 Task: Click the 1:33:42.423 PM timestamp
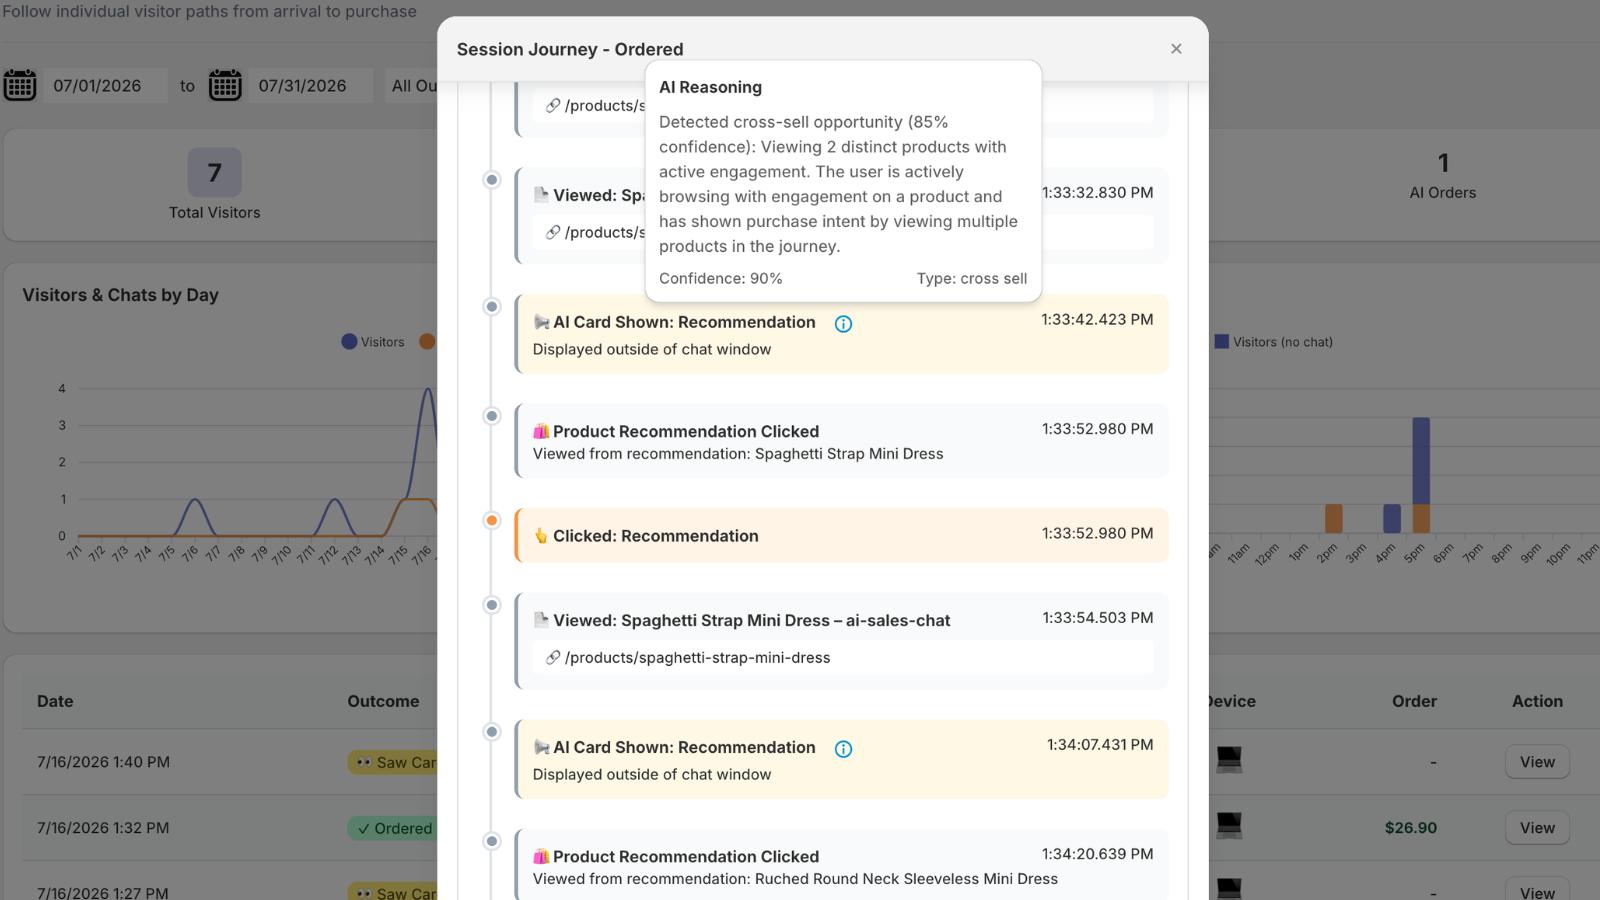pyautogui.click(x=1097, y=319)
